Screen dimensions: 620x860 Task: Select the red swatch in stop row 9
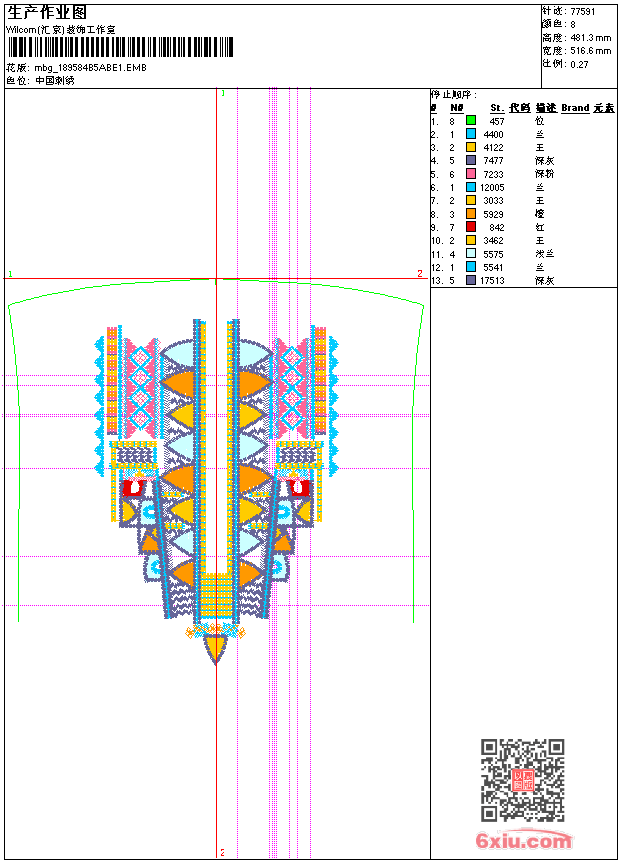point(471,227)
